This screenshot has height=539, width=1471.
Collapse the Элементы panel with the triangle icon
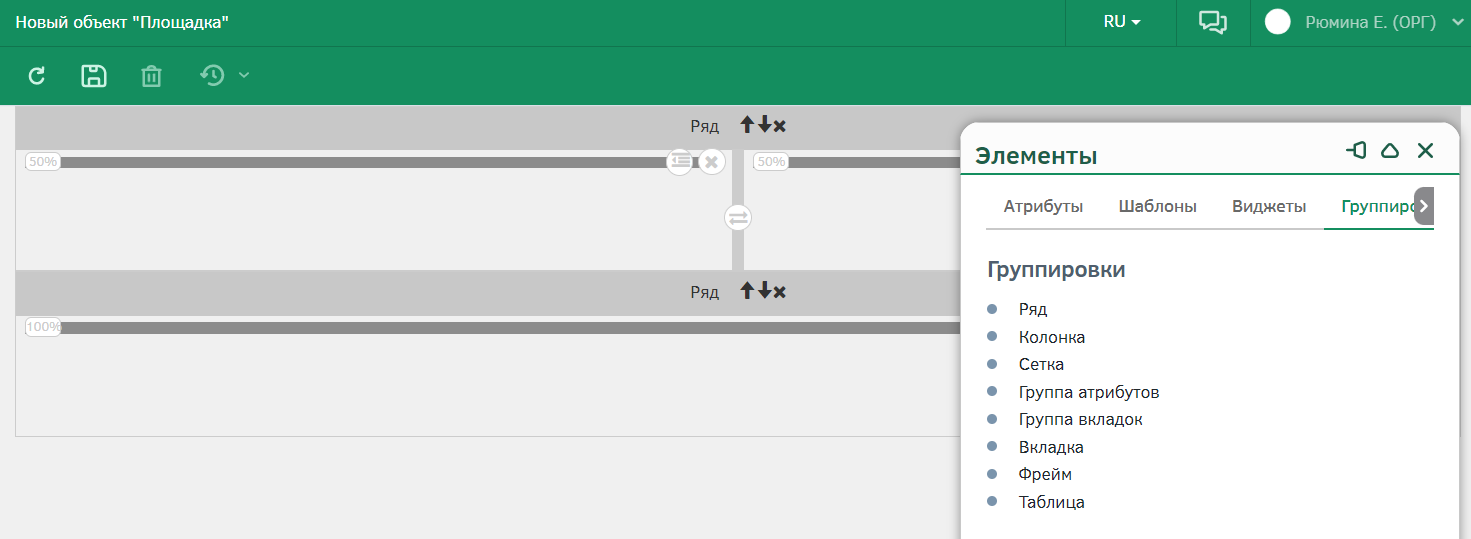coord(1390,151)
